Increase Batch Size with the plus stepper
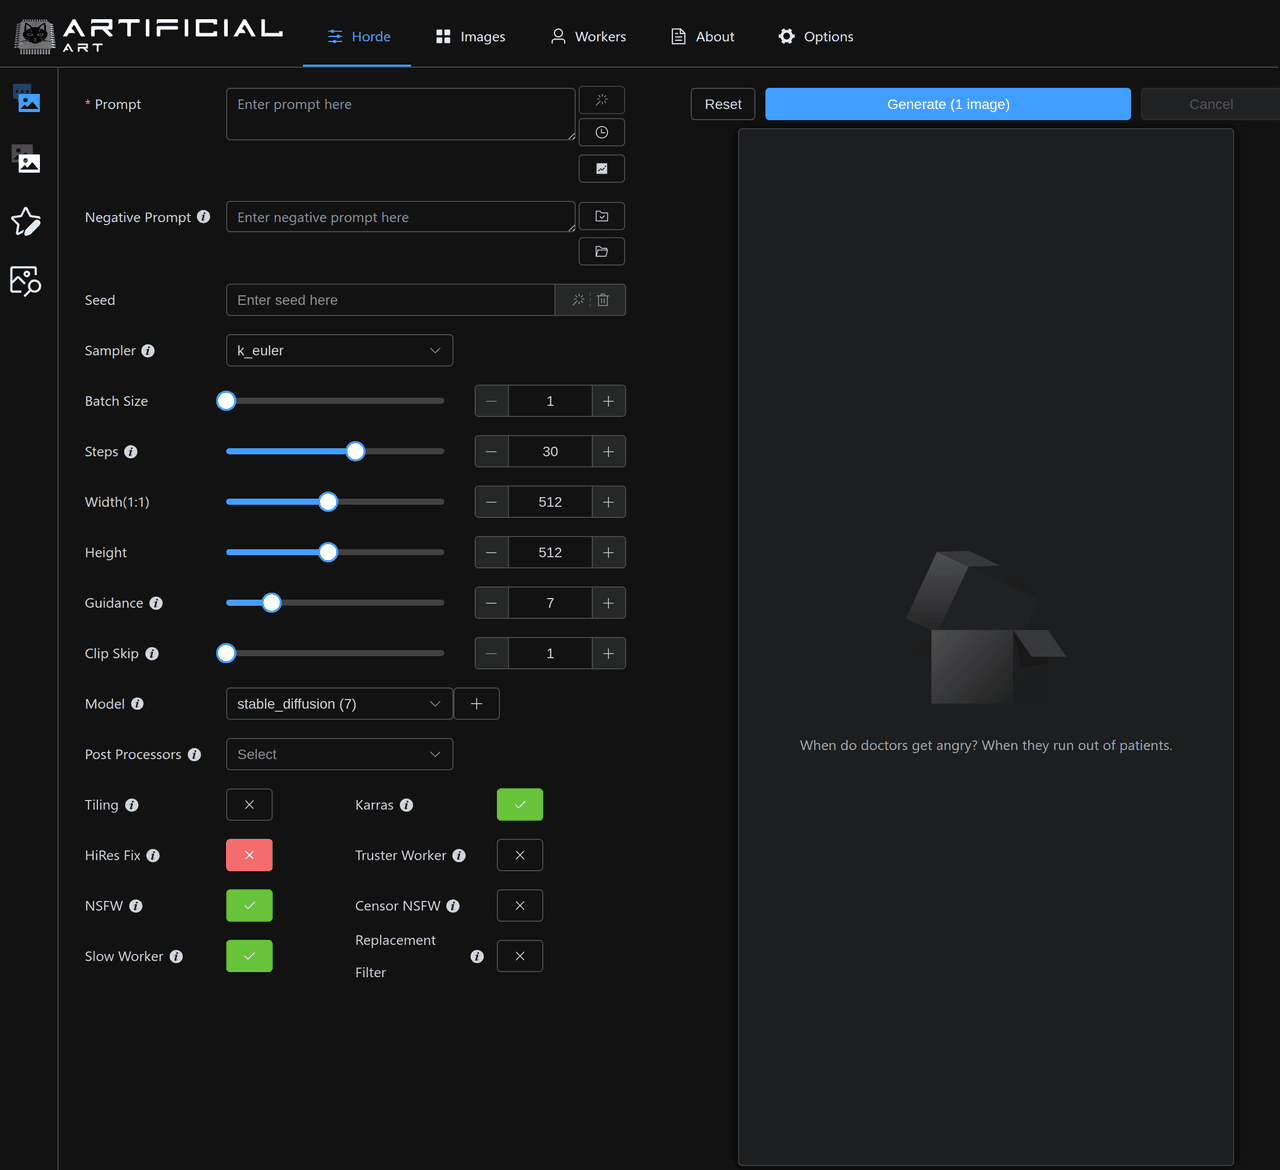The image size is (1280, 1170). (x=608, y=401)
